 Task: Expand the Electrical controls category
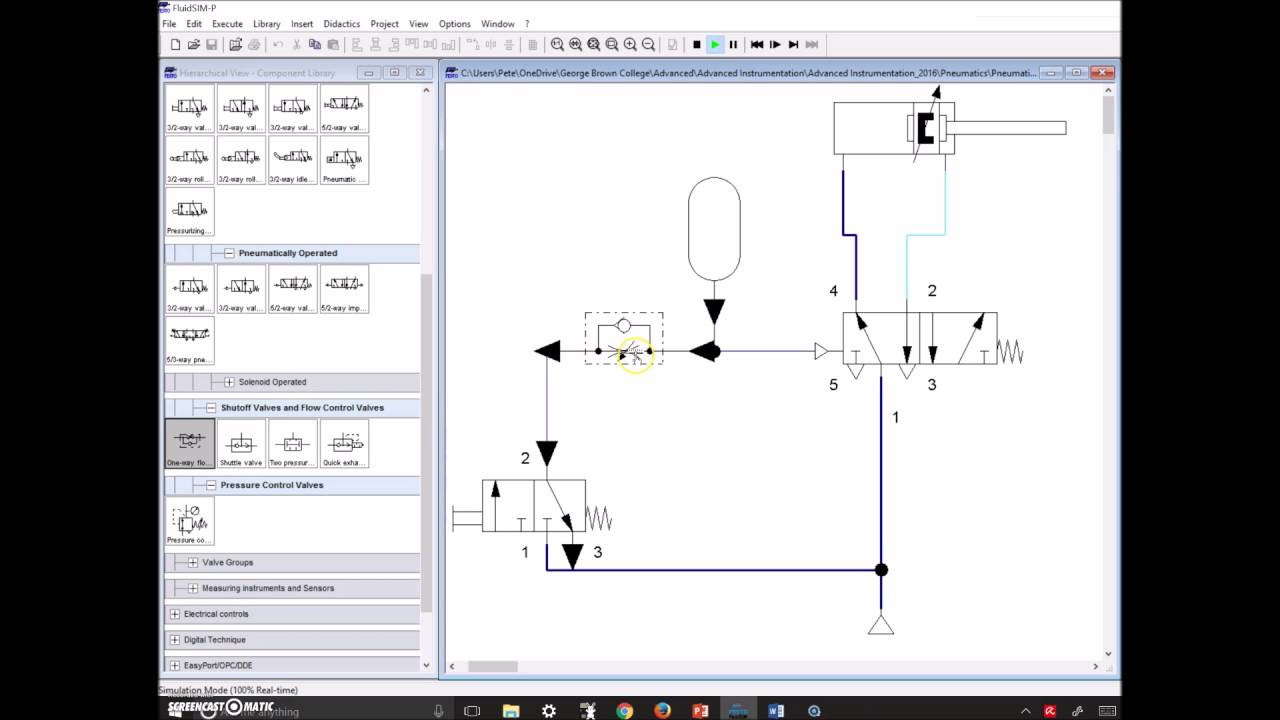click(175, 614)
